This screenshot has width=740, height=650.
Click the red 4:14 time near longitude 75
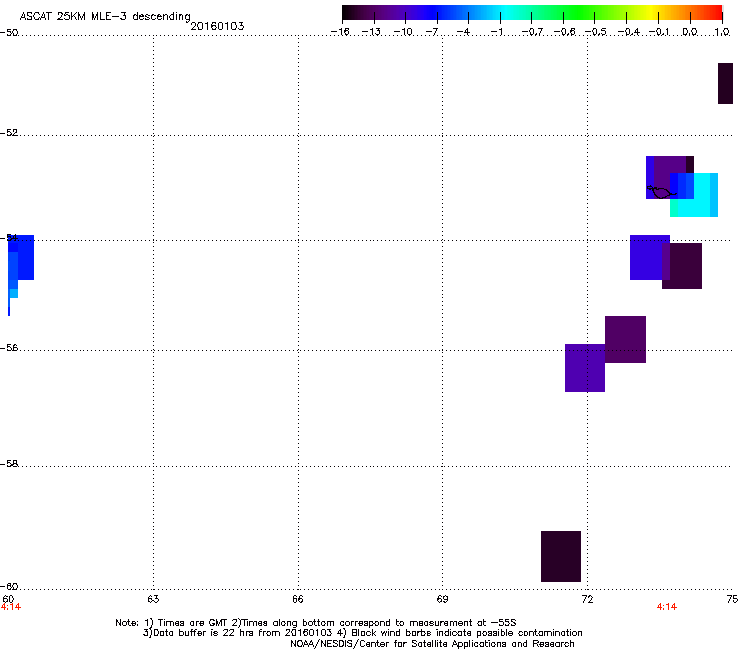tap(667, 607)
